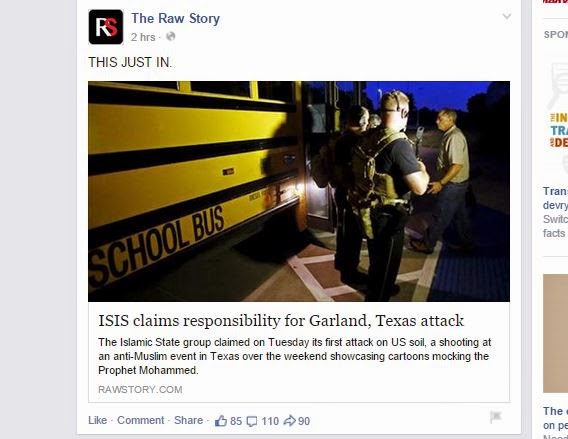Click the article description summary text

coord(295,356)
